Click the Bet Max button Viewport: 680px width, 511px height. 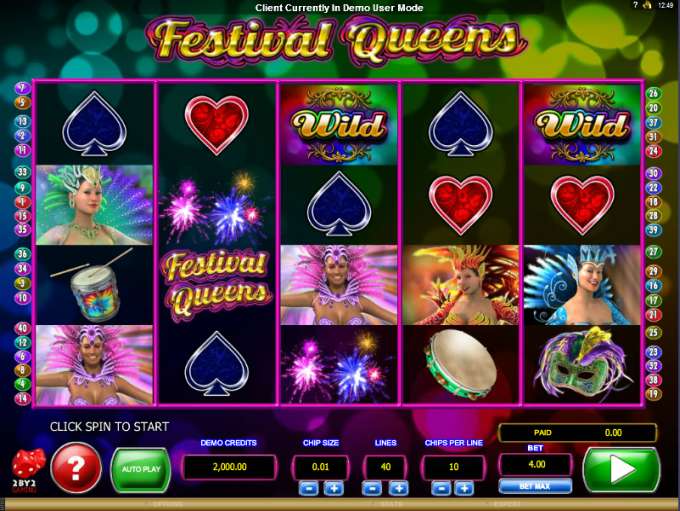tap(535, 486)
